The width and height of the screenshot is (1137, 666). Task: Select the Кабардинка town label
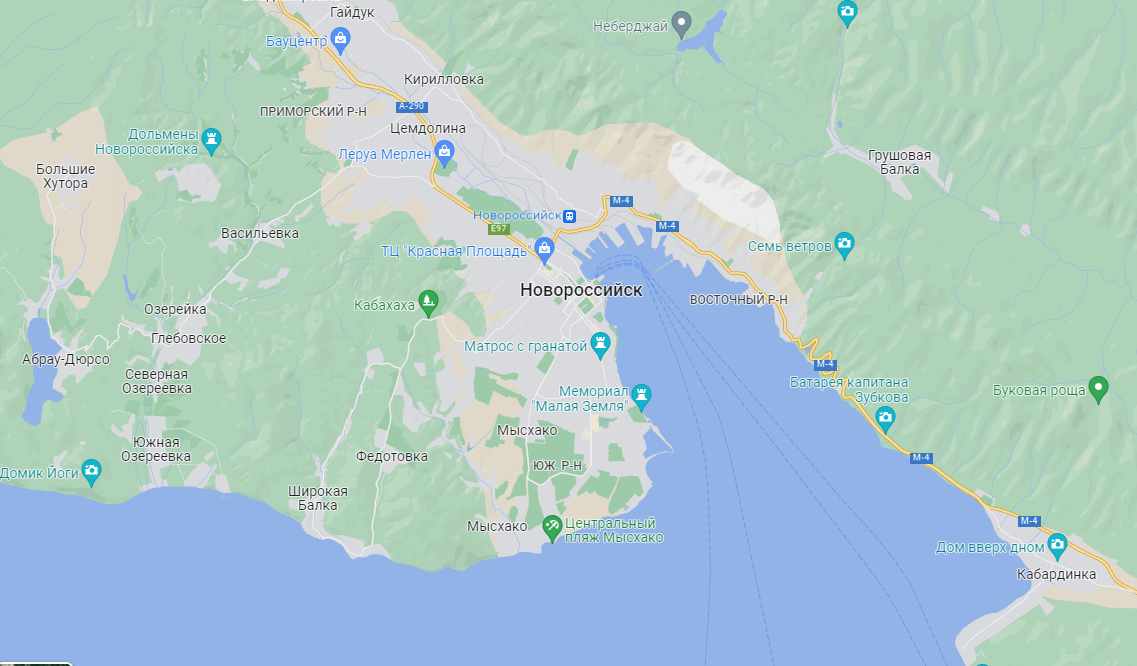(1056, 575)
